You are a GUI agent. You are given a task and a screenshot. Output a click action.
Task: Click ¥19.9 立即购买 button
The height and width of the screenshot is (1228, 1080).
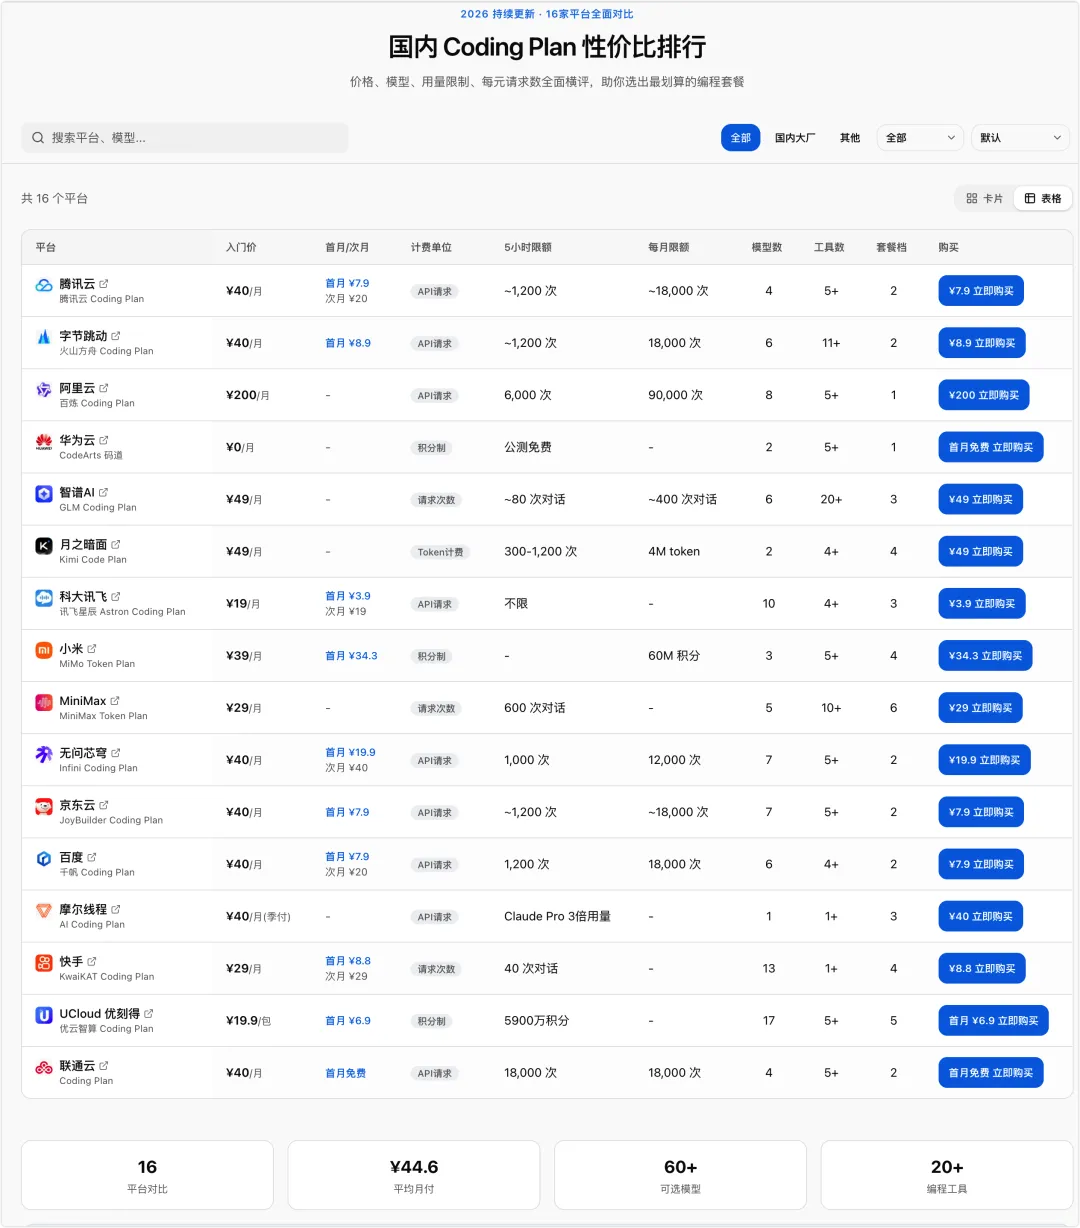pyautogui.click(x=984, y=760)
